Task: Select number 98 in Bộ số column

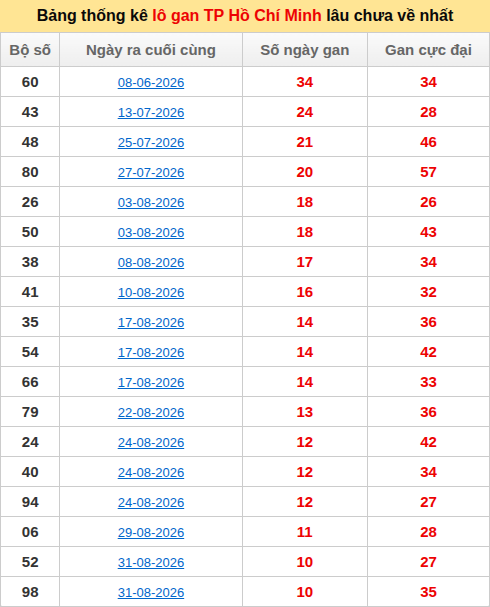Action: point(30,592)
